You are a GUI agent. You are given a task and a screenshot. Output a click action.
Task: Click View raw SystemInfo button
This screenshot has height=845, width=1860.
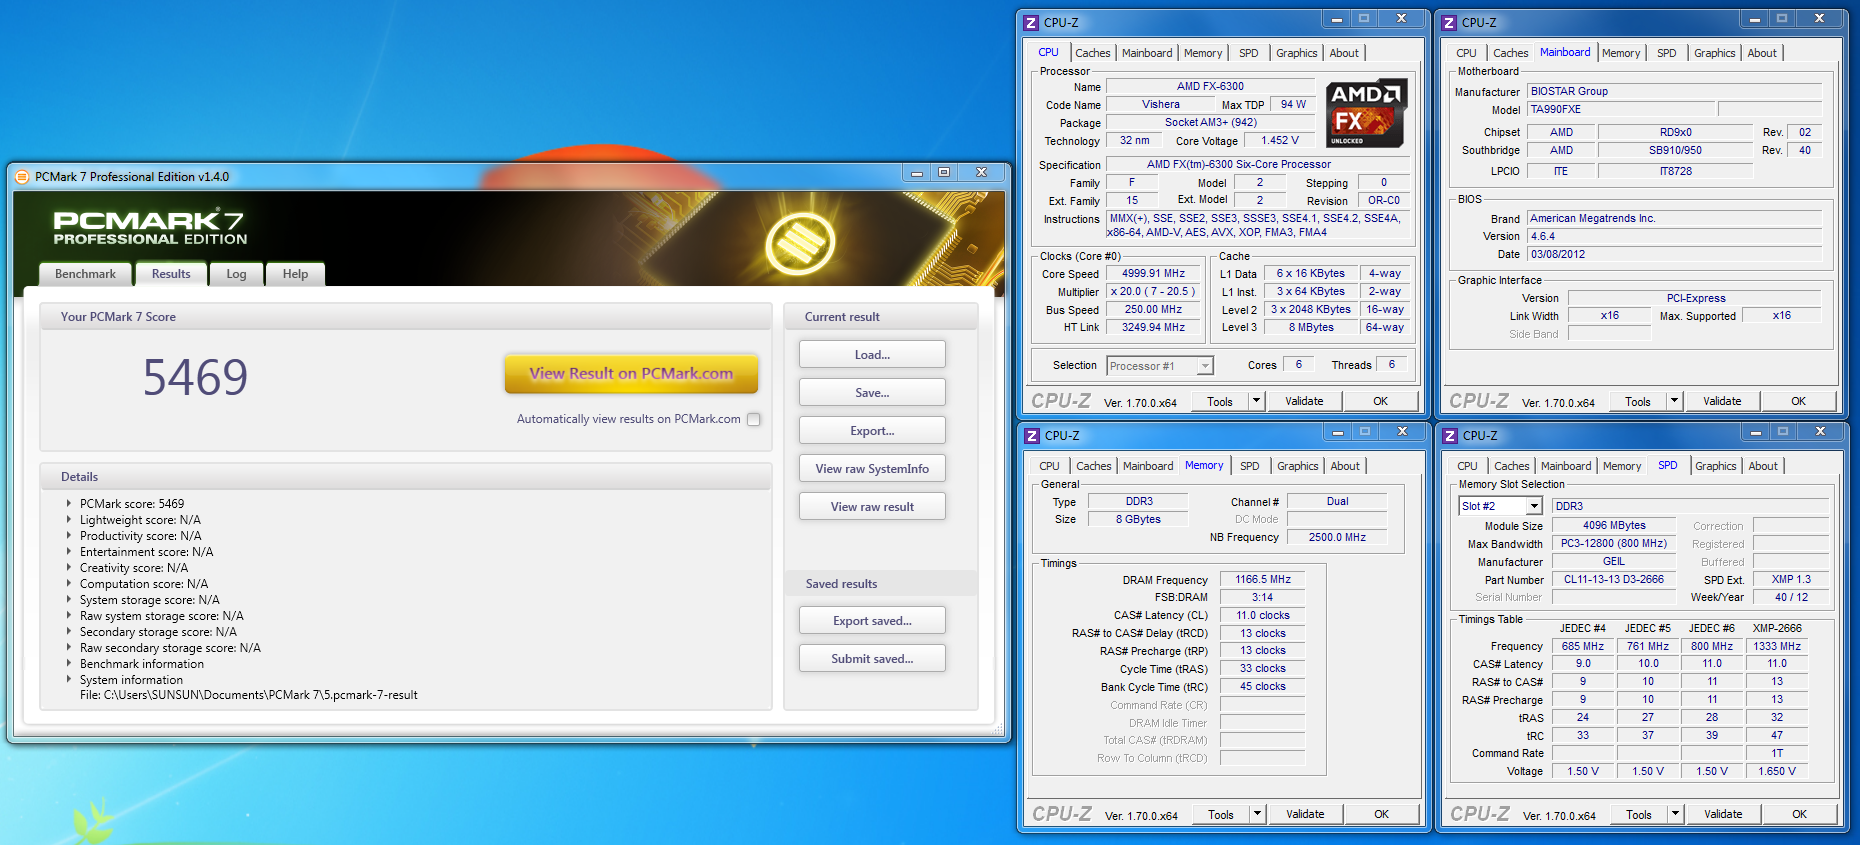coord(872,469)
